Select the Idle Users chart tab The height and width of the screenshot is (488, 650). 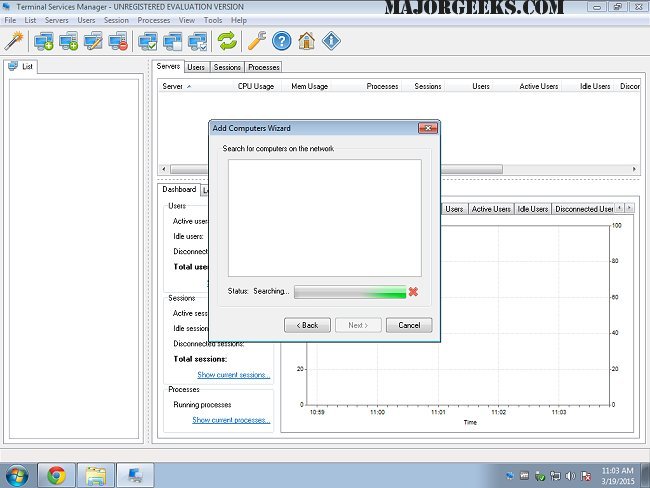tap(533, 209)
